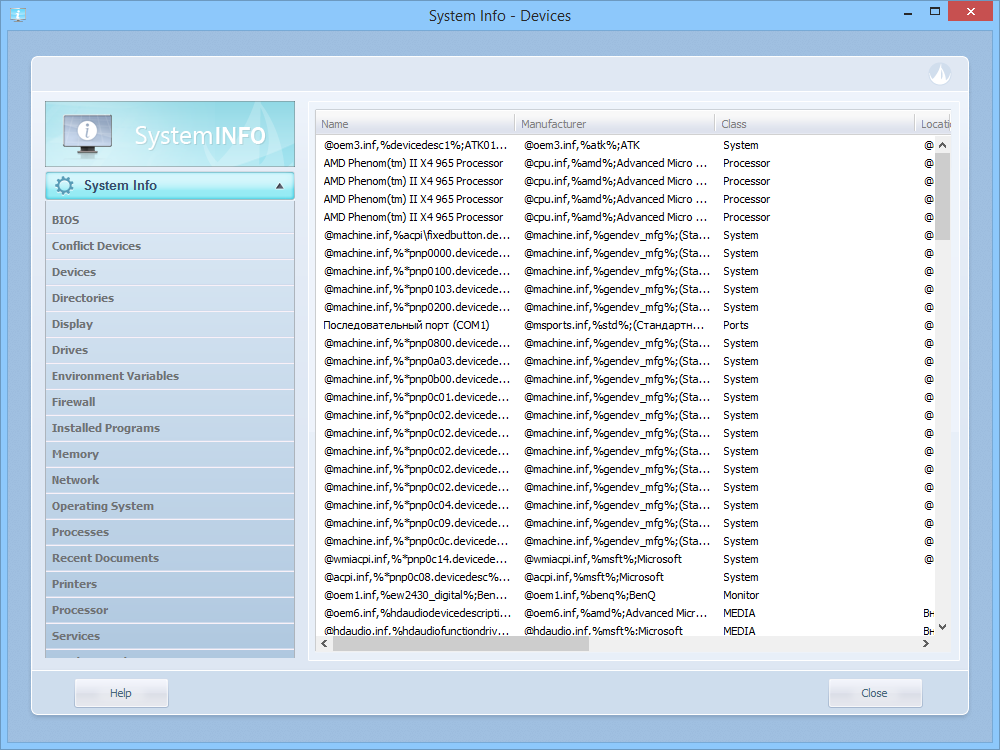Select the *pnp0c09 device row
Screen dimensions: 1000x750
pyautogui.click(x=625, y=523)
